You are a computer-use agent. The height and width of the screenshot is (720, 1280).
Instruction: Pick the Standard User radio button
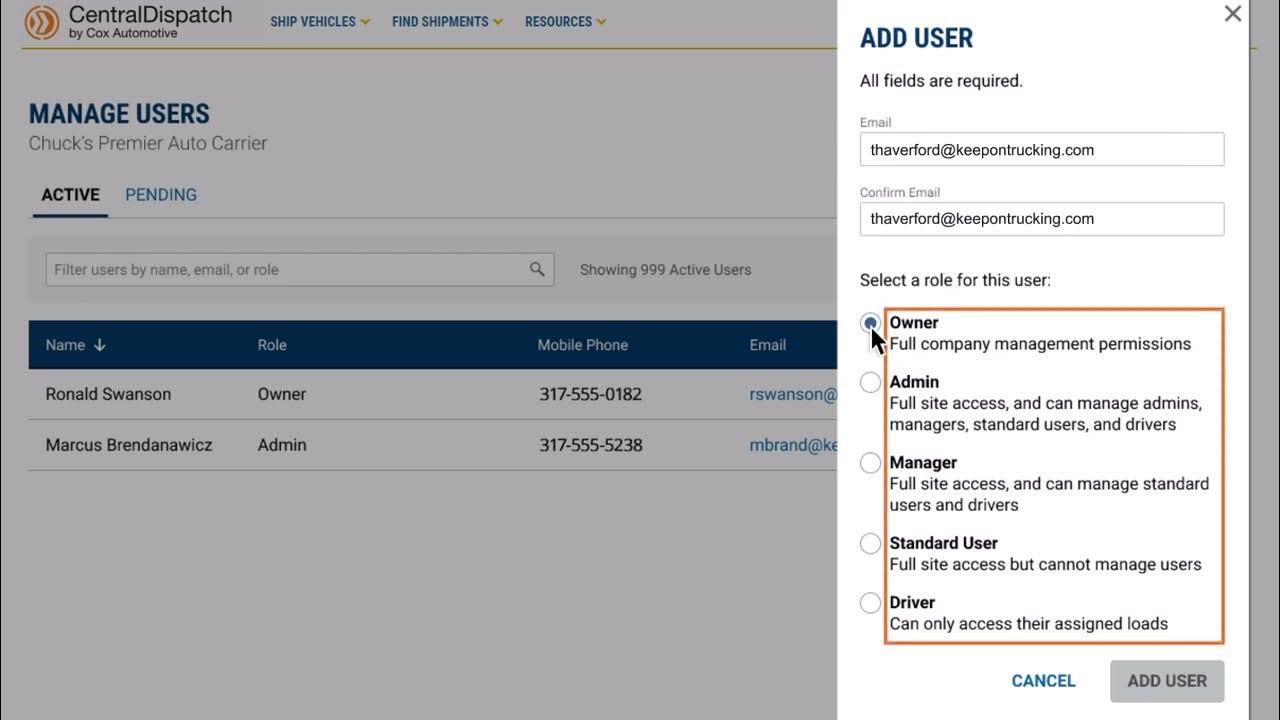click(x=870, y=543)
